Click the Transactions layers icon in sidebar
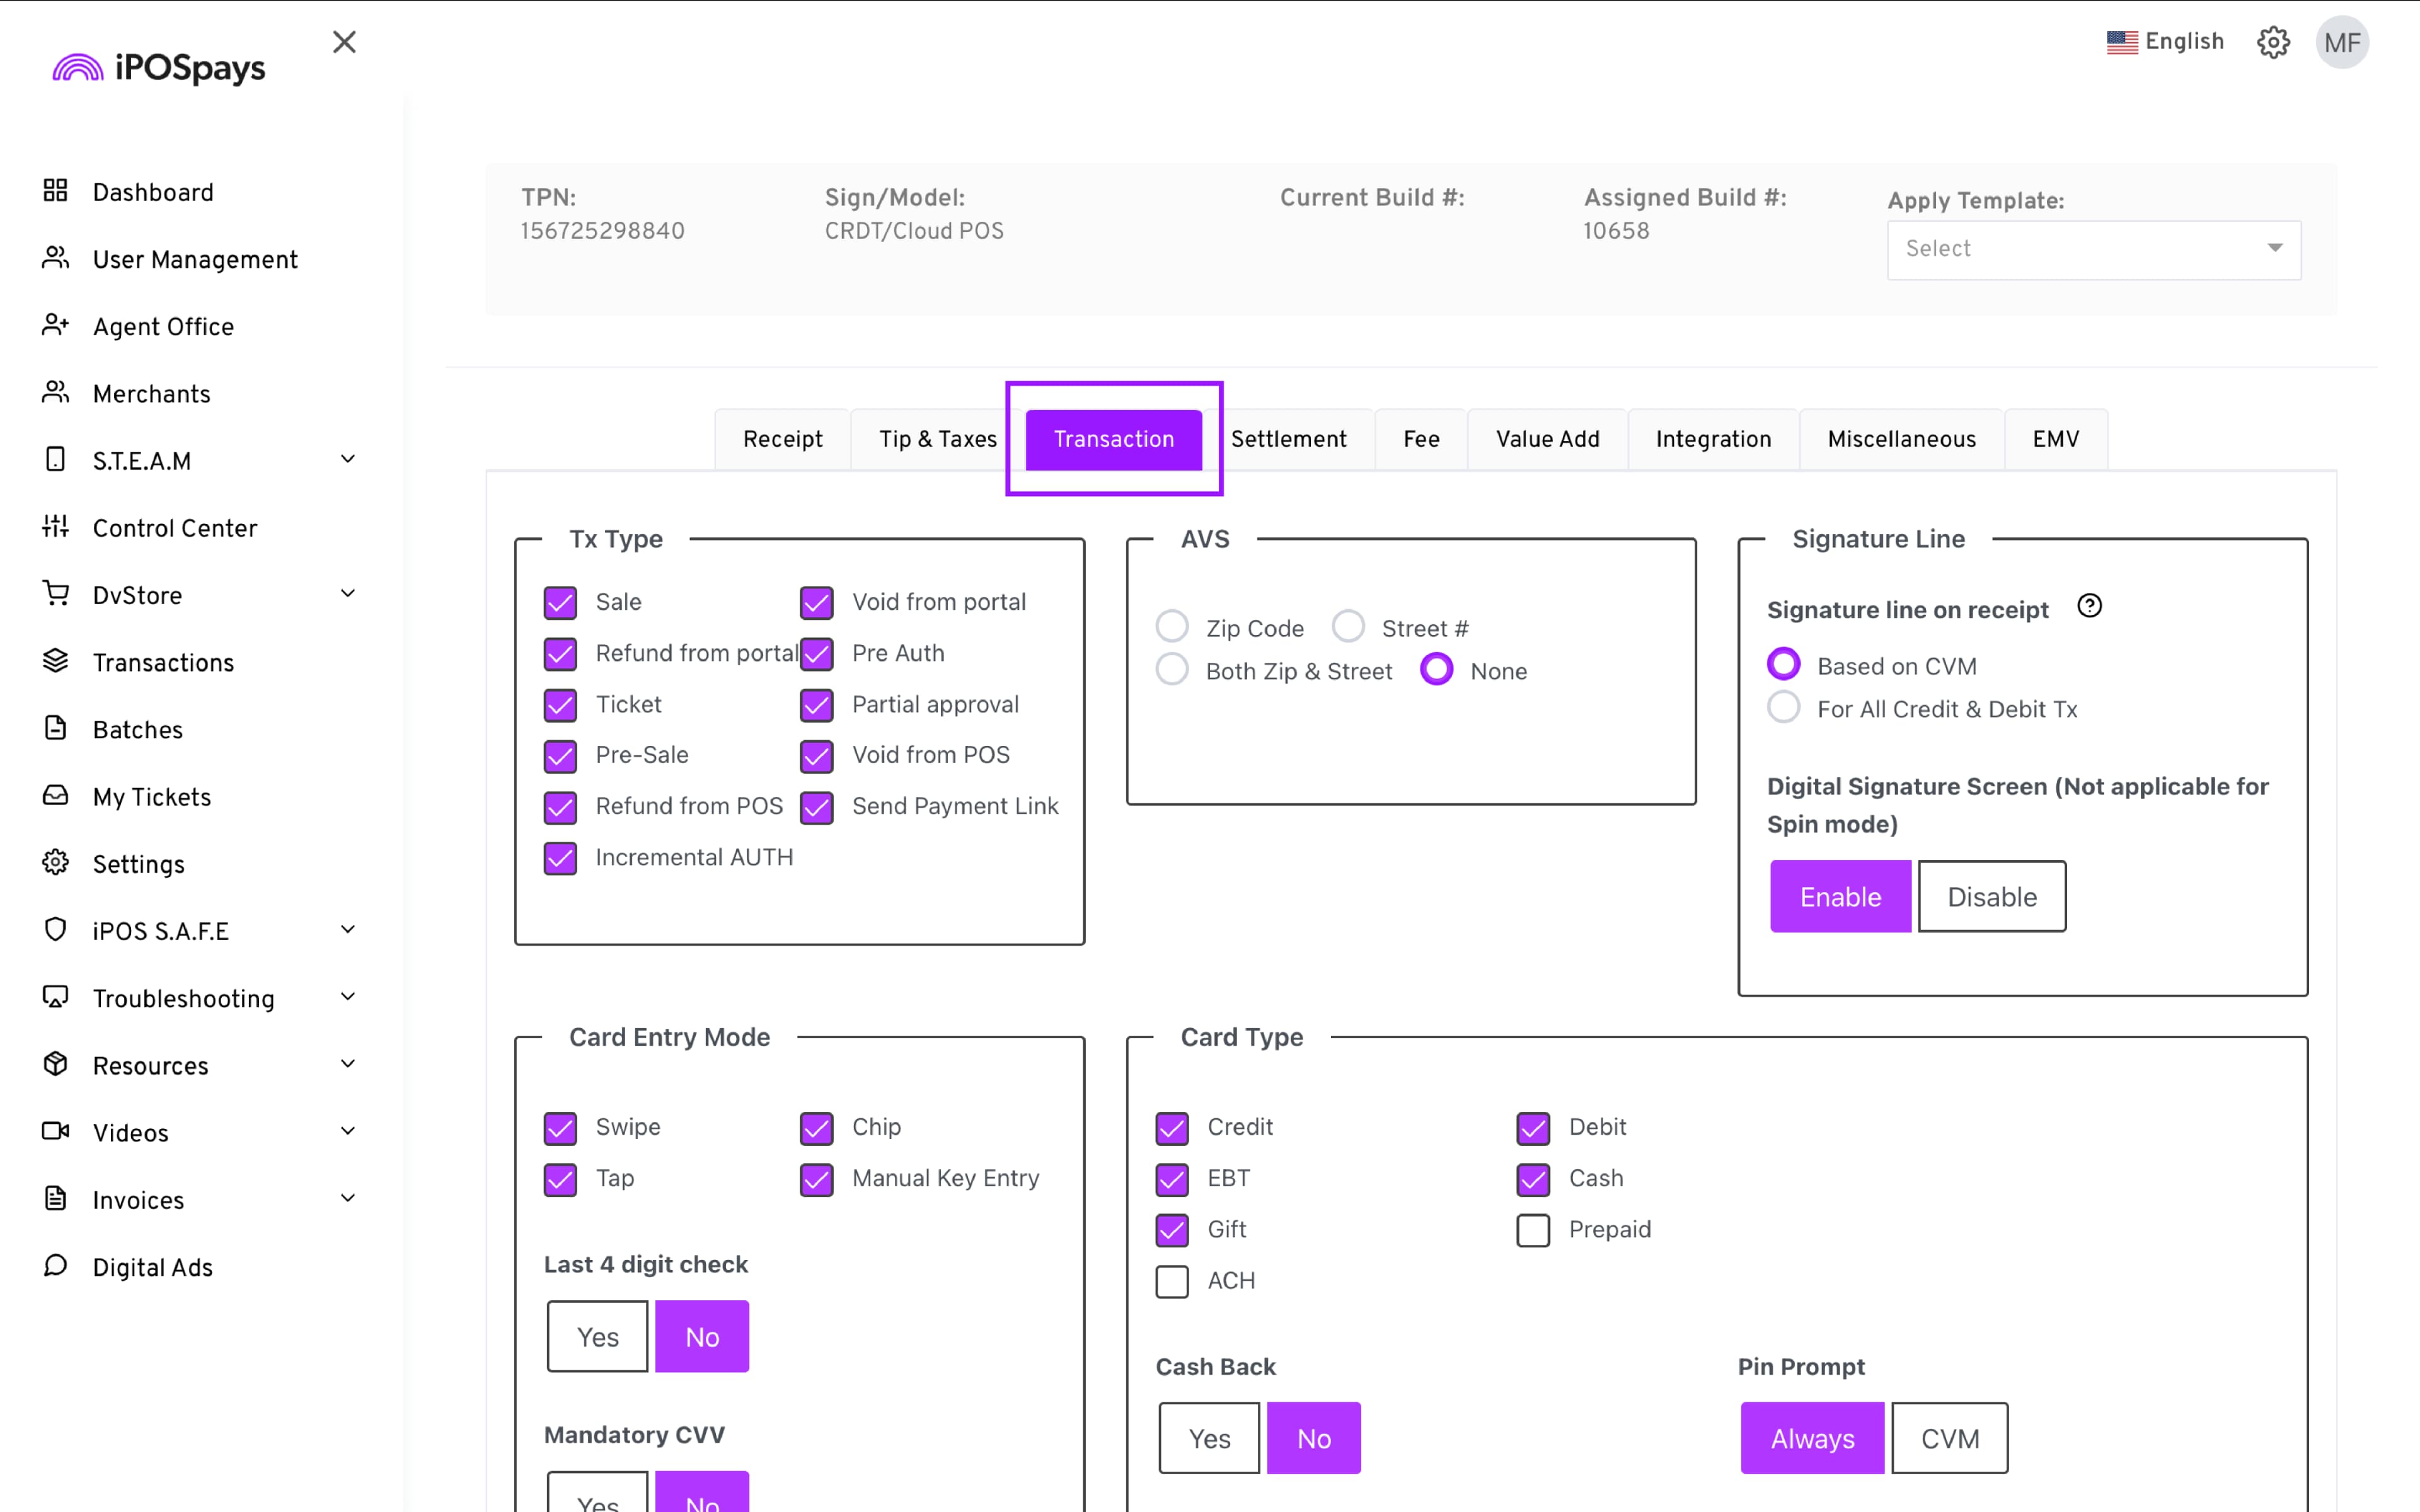 (x=55, y=661)
